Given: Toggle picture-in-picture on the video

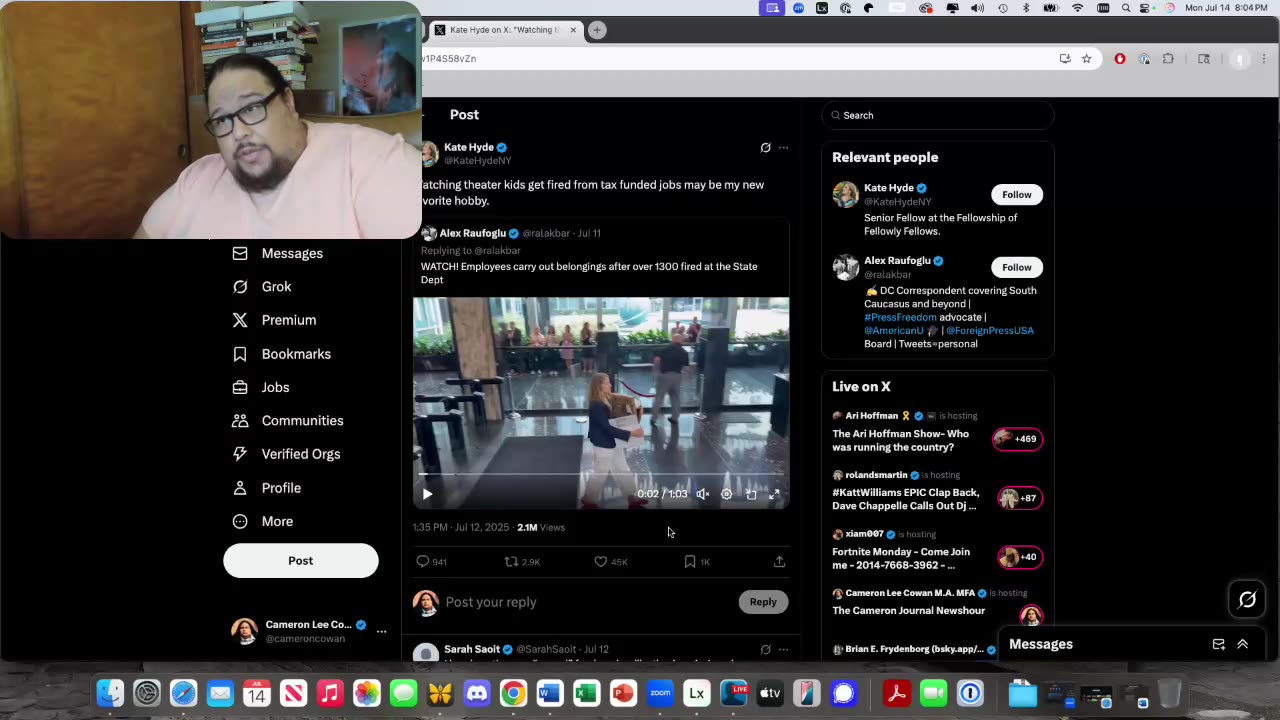Looking at the screenshot, I should [x=751, y=494].
